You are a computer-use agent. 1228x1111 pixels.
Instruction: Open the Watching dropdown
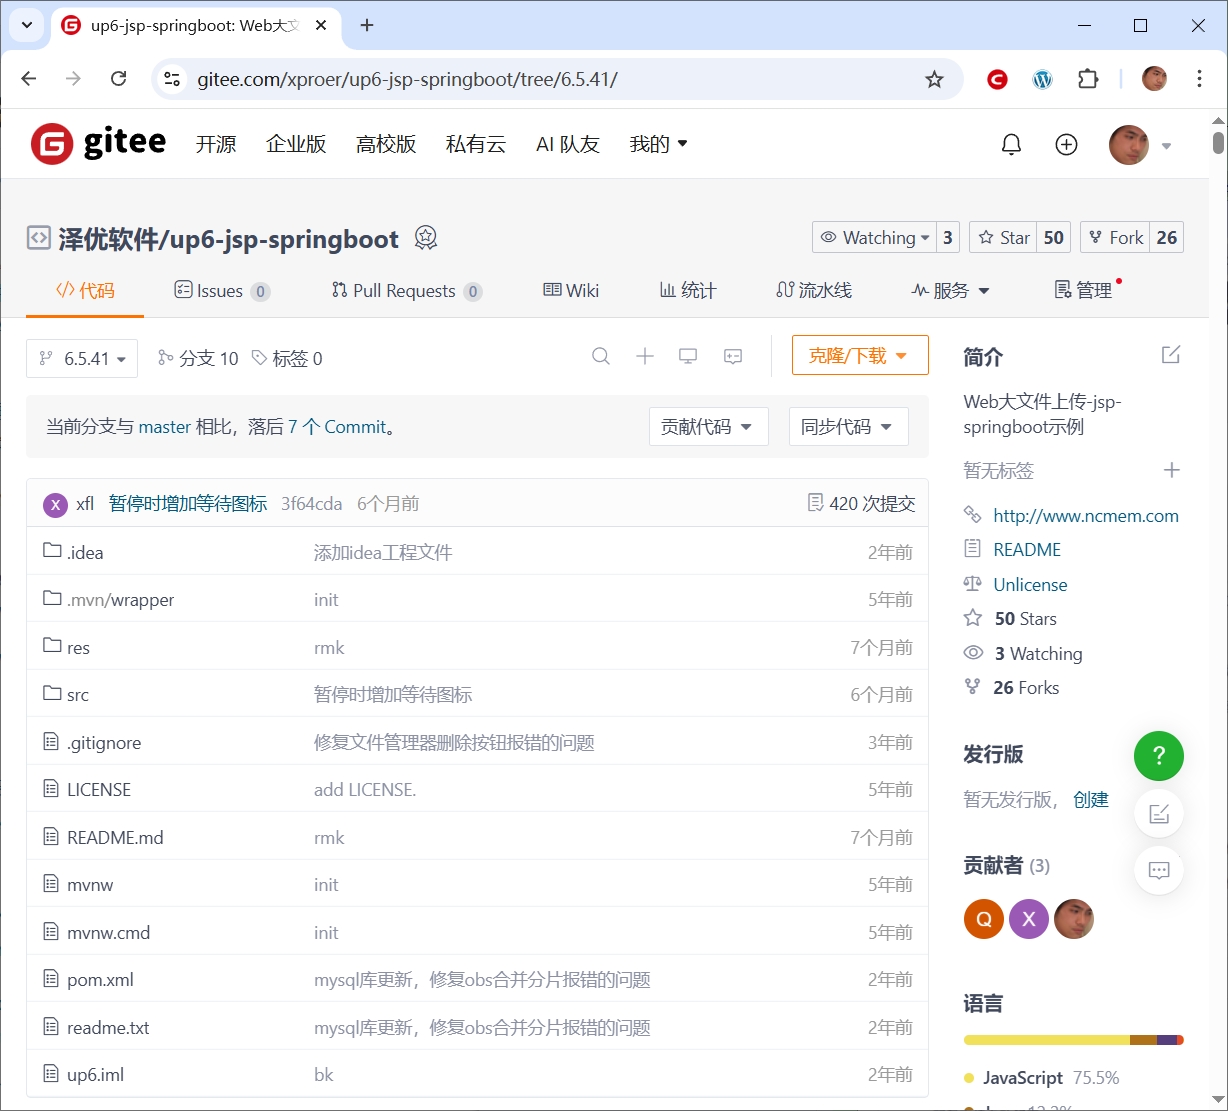(874, 237)
